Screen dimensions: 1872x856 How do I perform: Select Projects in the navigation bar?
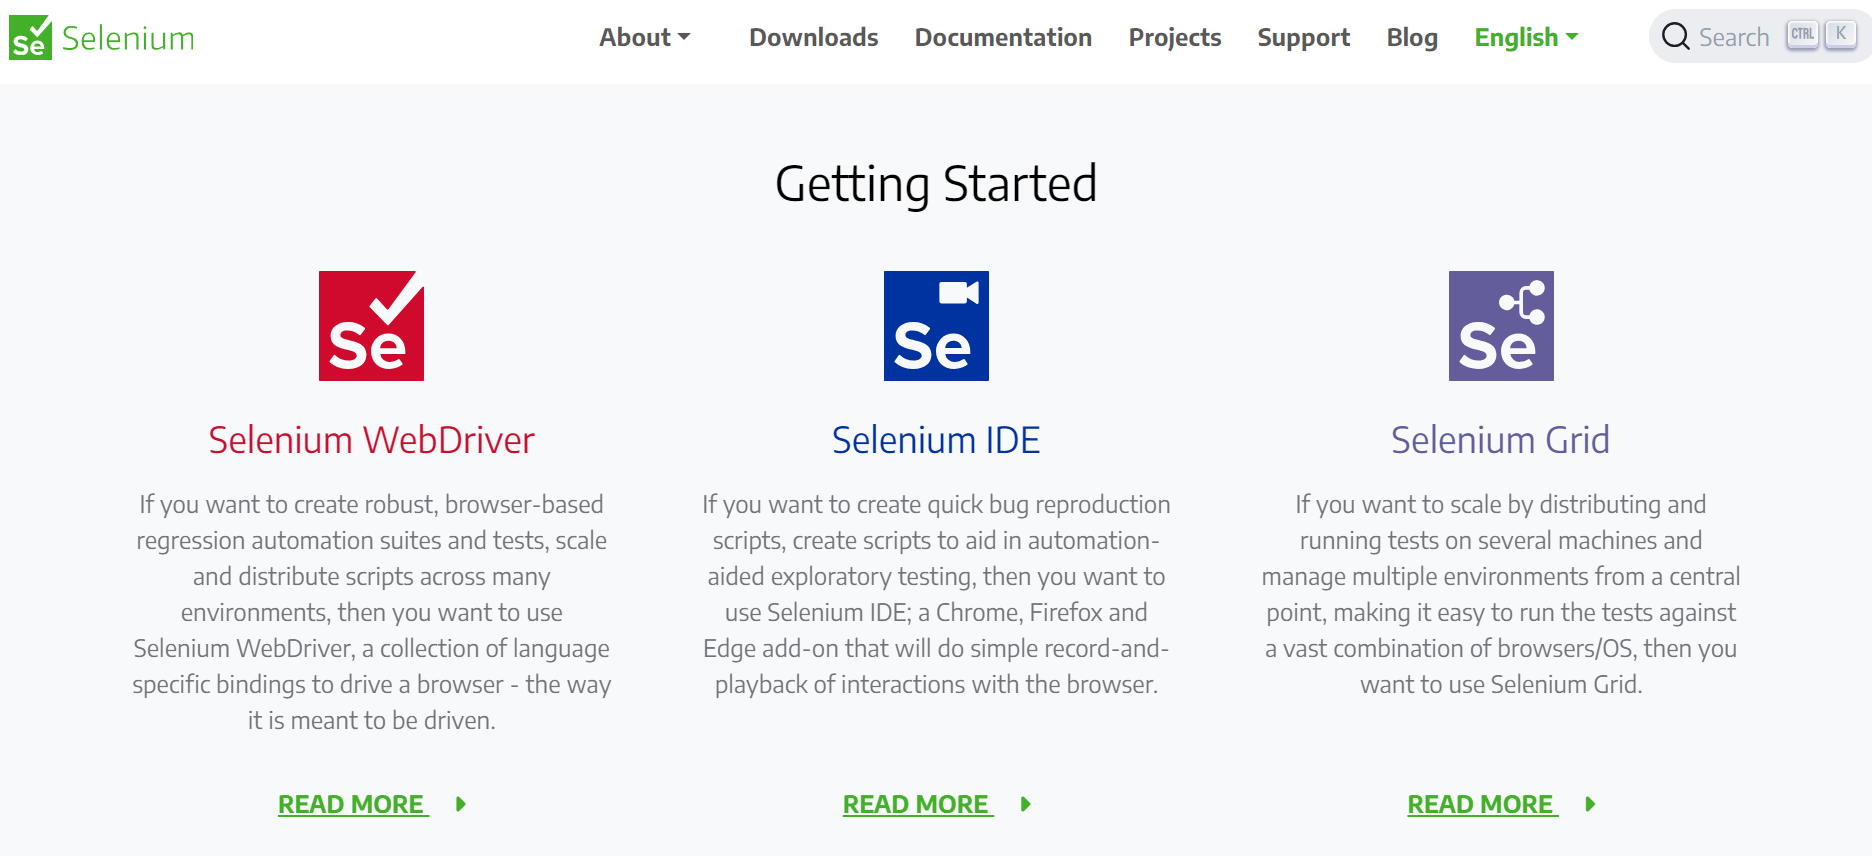(1174, 37)
